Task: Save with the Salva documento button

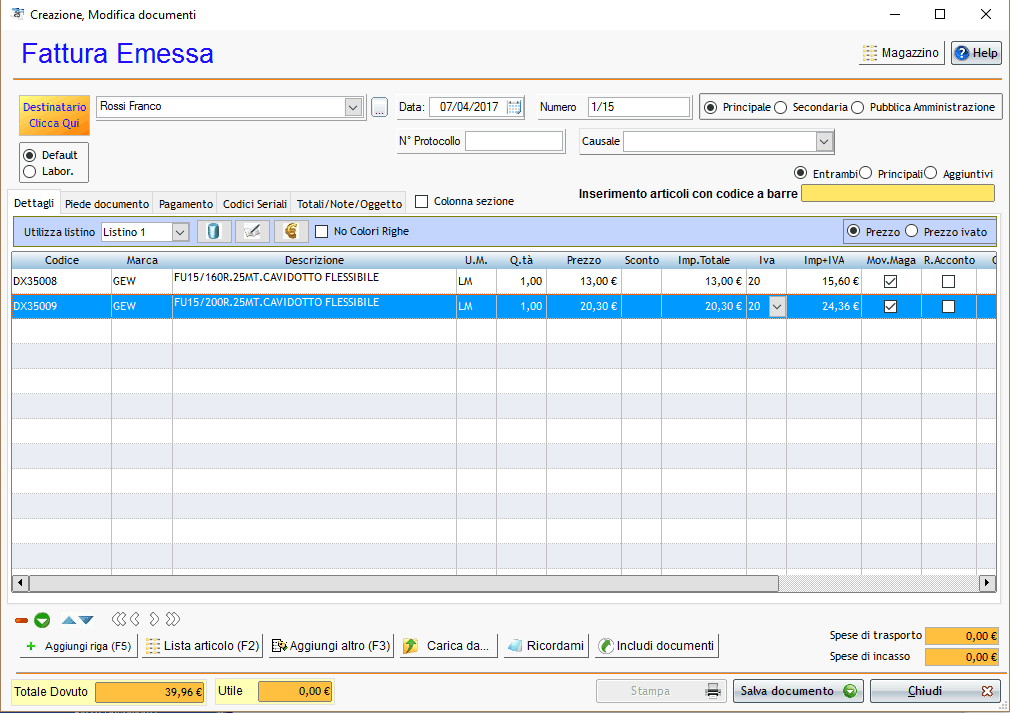Action: 798,691
